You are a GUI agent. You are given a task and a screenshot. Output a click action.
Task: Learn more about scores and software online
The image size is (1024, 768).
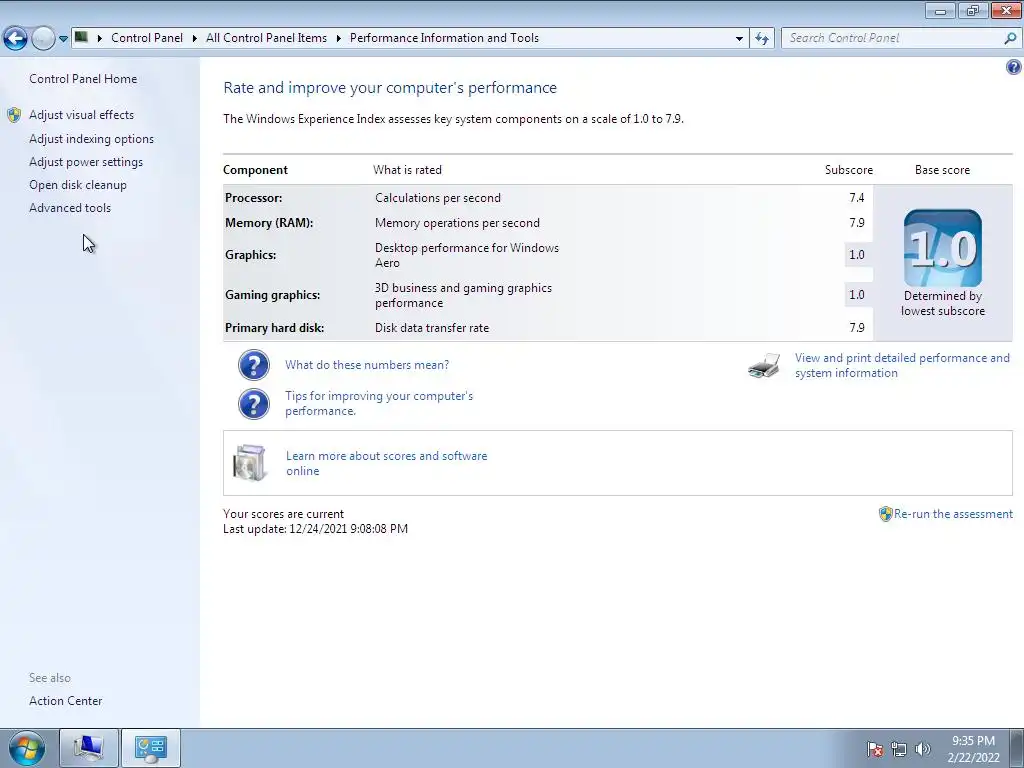(387, 464)
